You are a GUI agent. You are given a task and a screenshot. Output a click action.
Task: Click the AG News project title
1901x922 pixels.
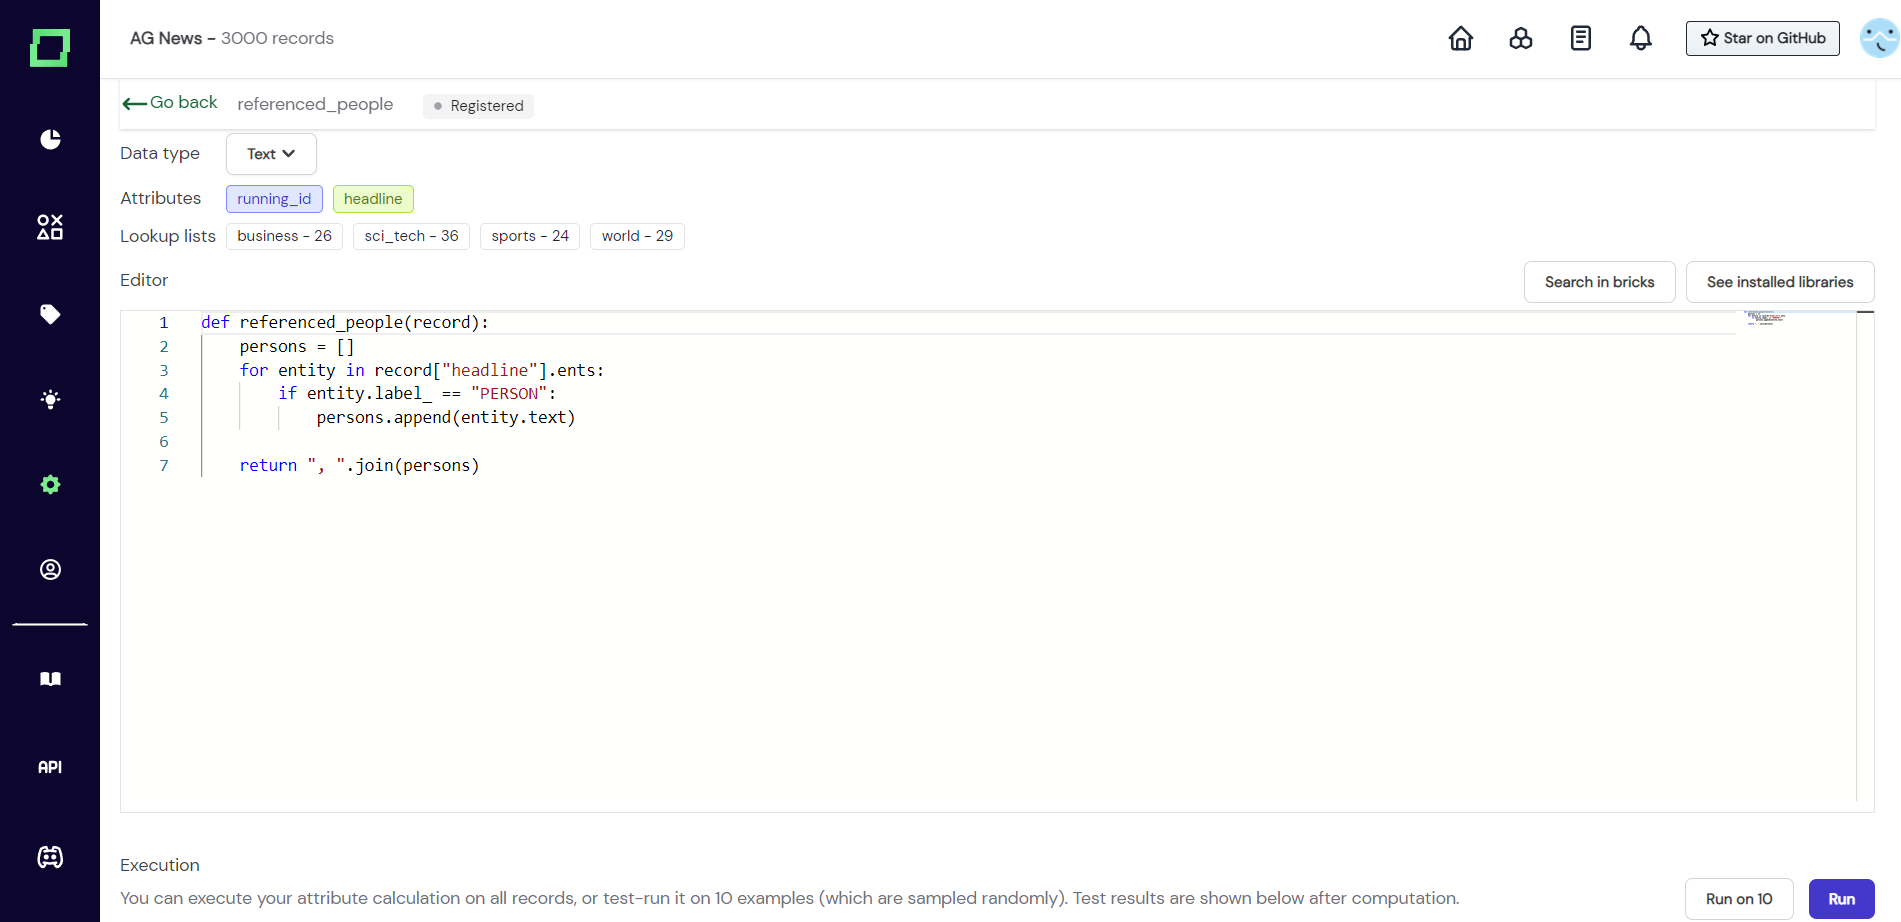[166, 38]
